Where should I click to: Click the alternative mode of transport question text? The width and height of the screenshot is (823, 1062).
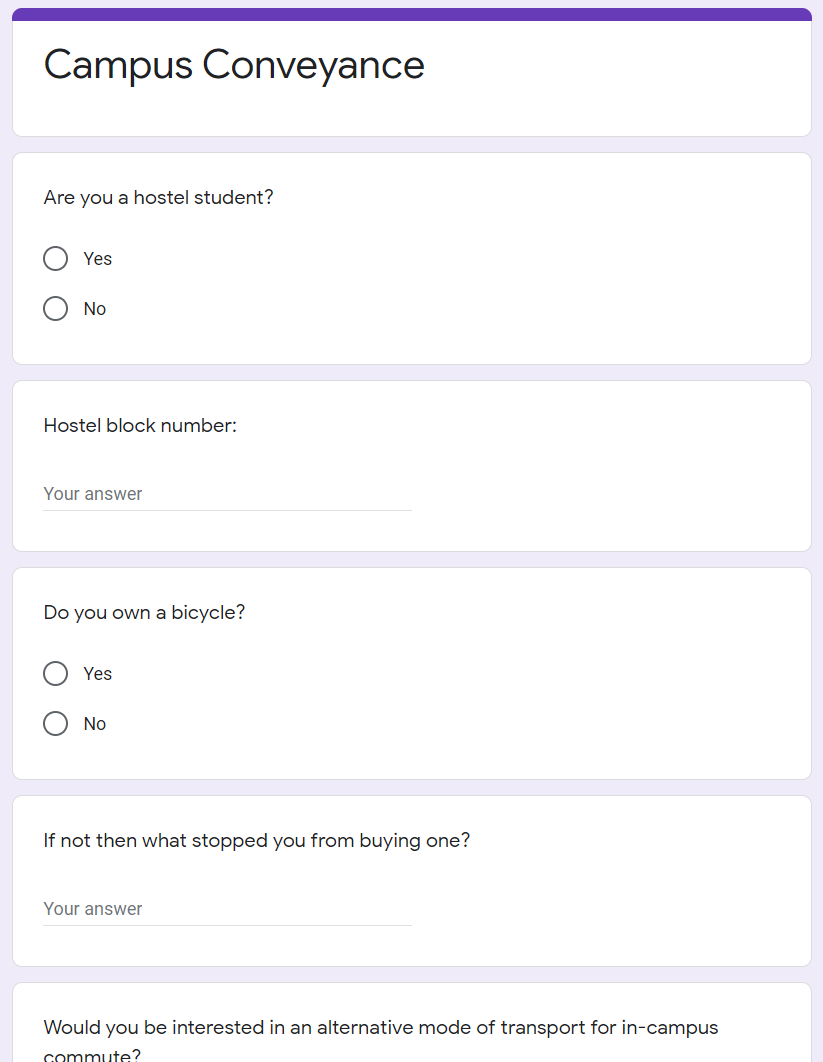coord(380,1028)
